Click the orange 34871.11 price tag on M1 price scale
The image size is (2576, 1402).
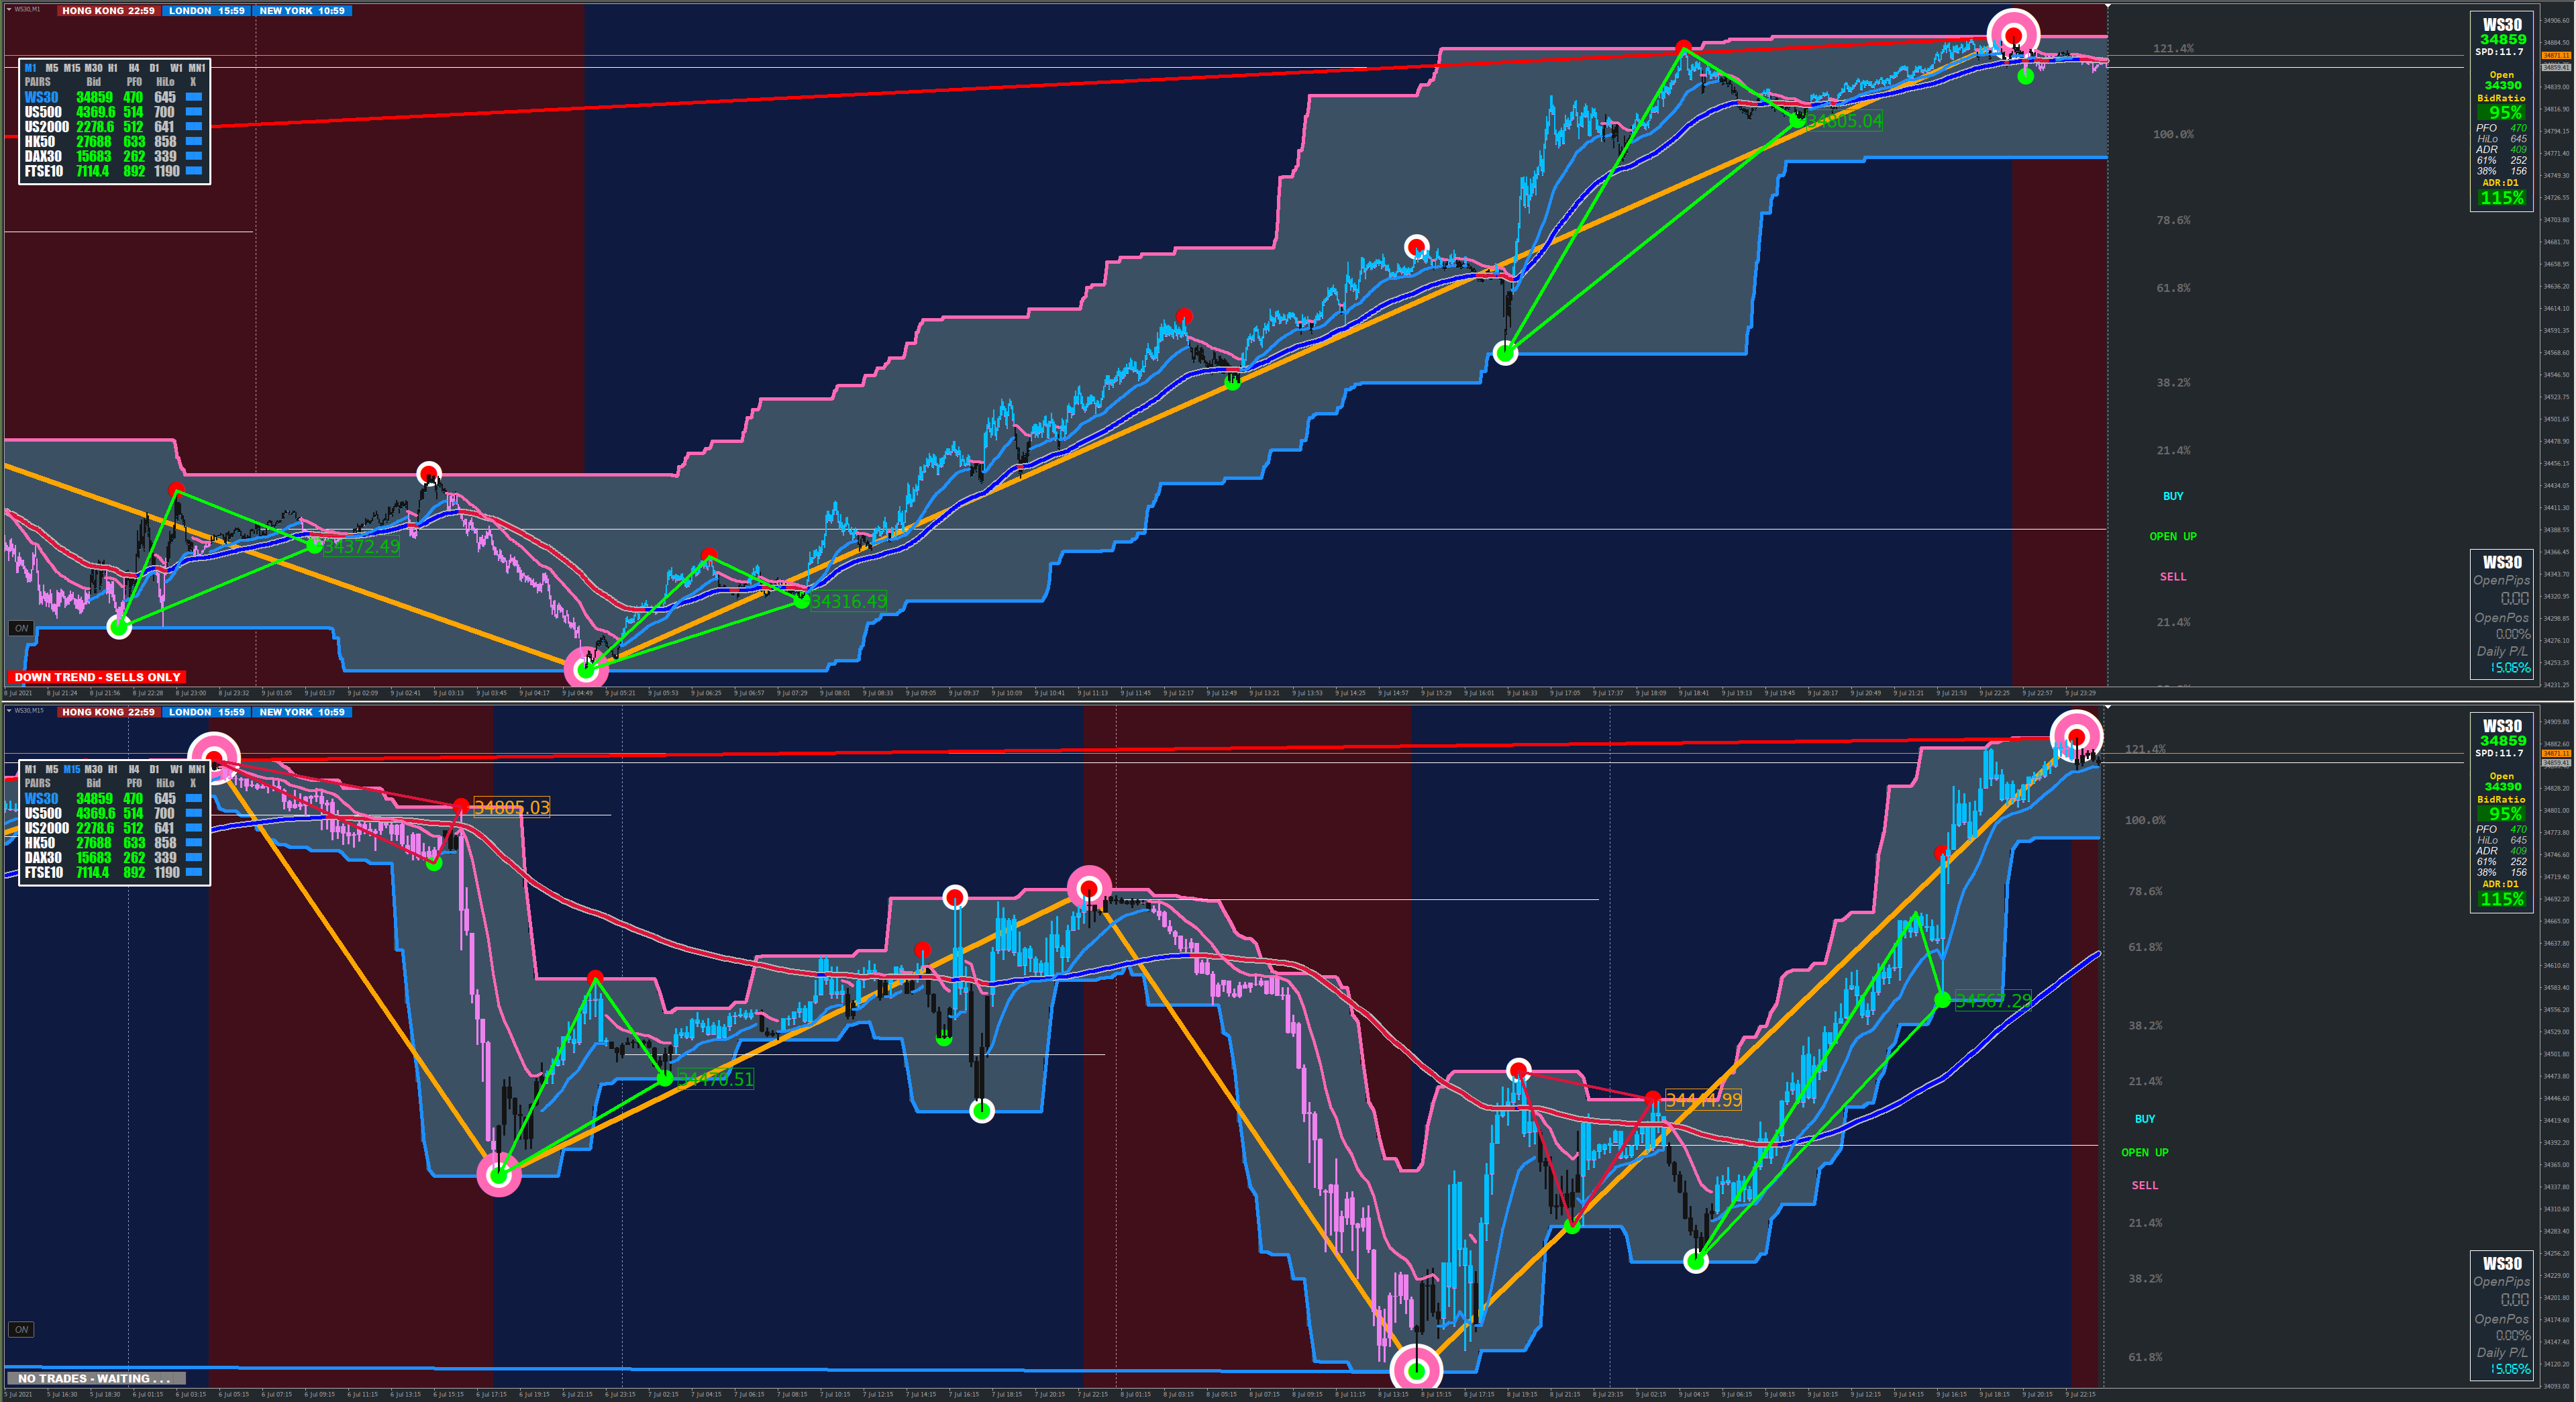tap(2557, 56)
